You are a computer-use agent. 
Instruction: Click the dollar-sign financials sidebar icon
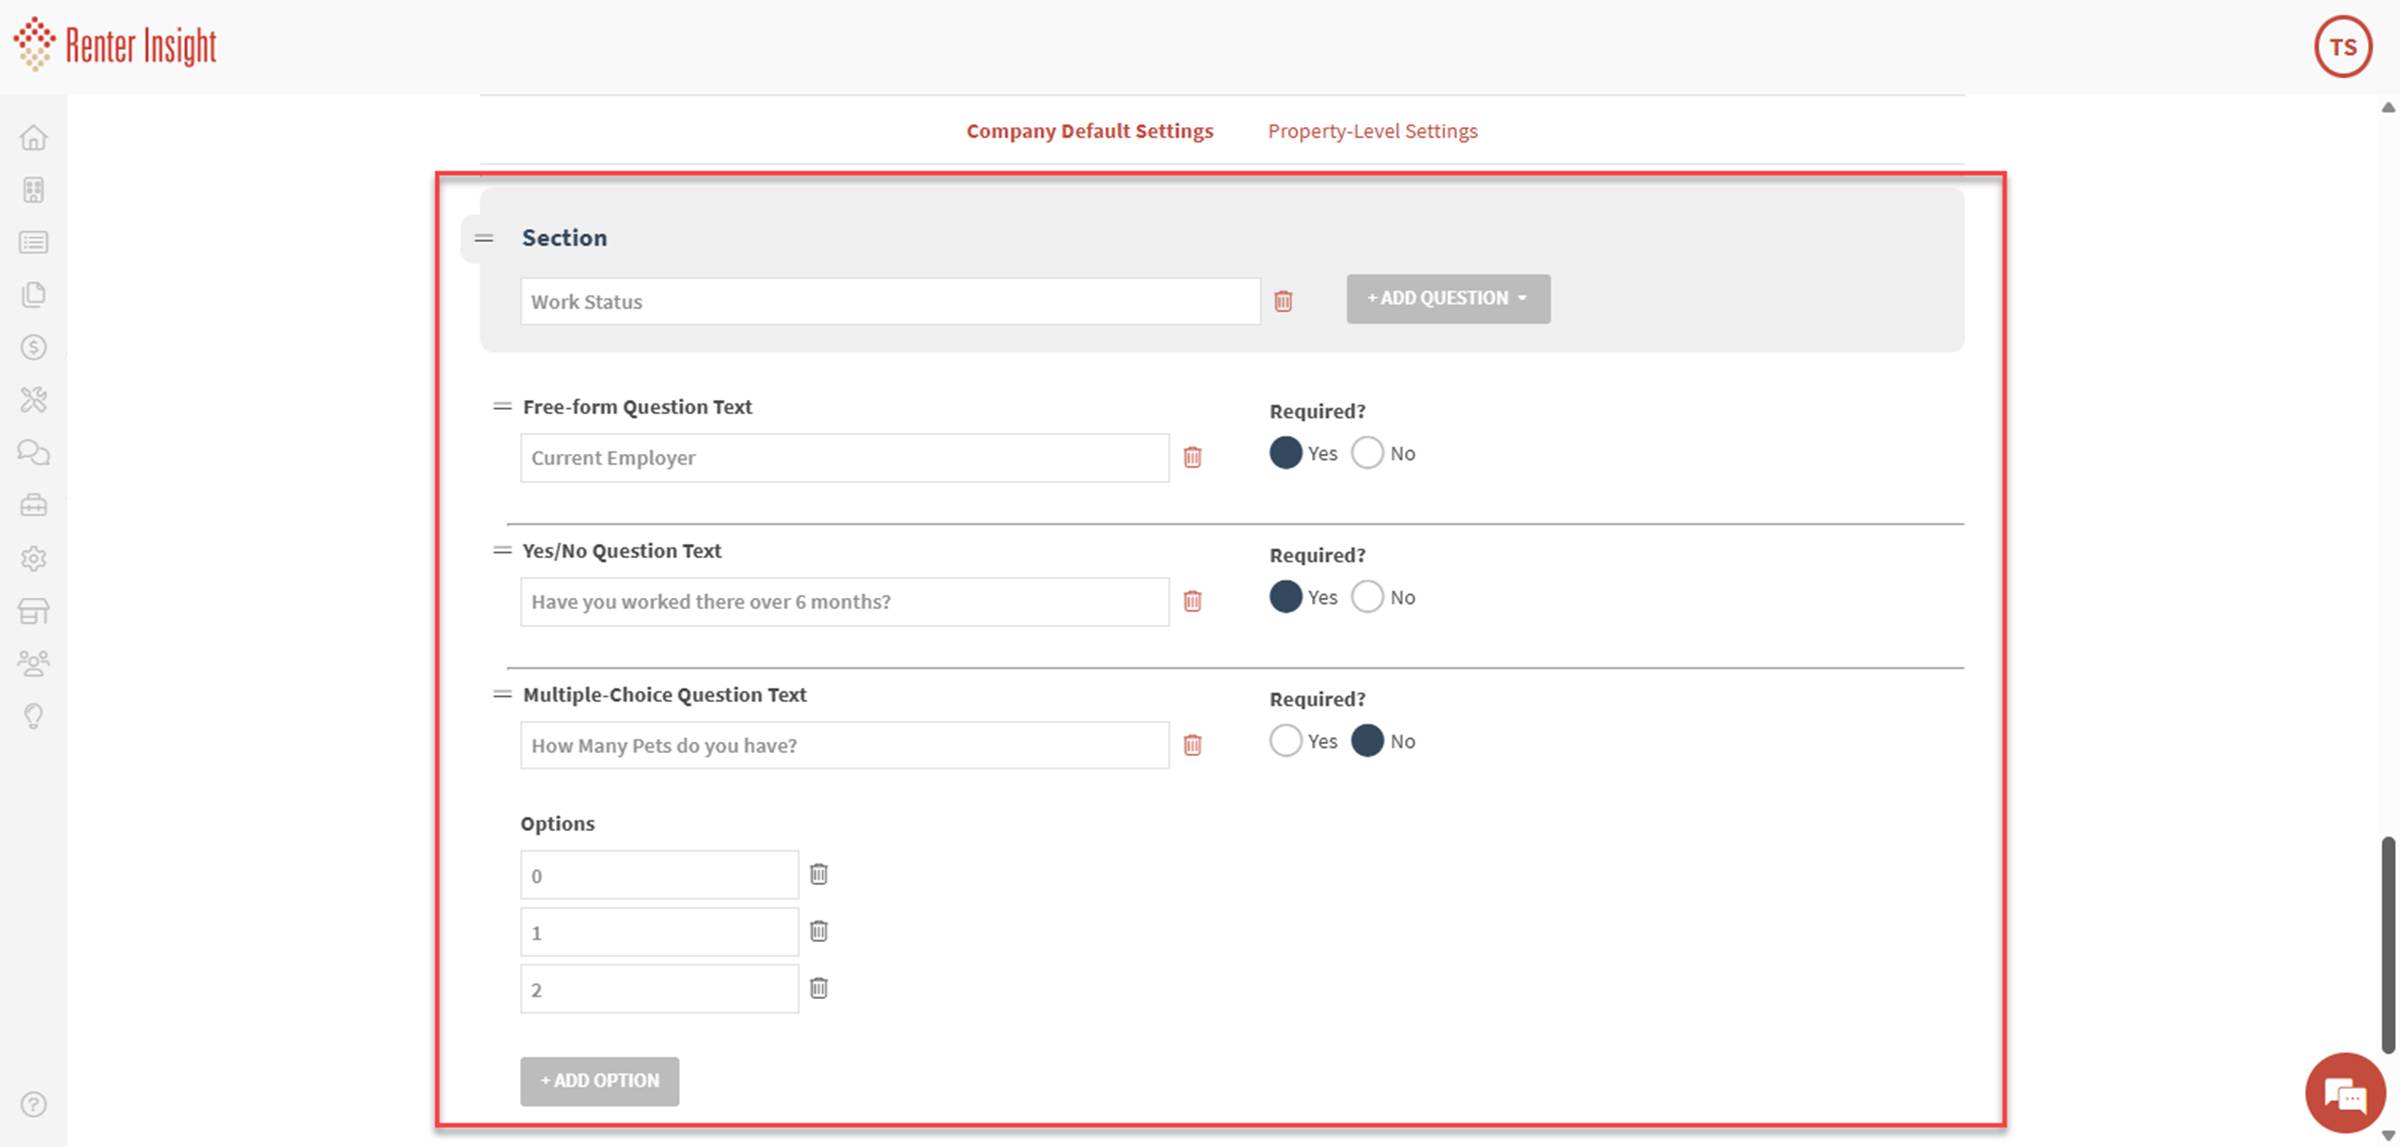[33, 347]
